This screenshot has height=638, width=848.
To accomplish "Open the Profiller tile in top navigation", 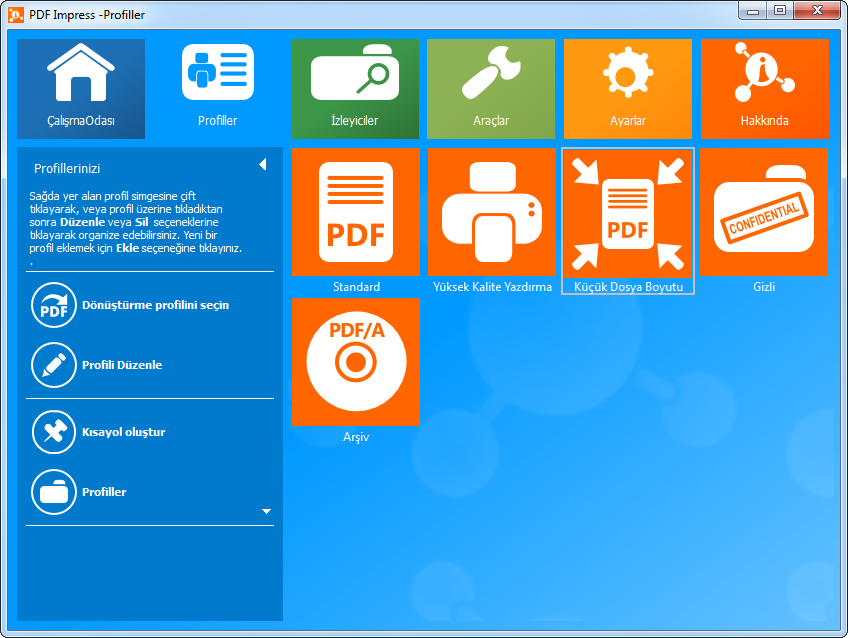I will [x=217, y=88].
